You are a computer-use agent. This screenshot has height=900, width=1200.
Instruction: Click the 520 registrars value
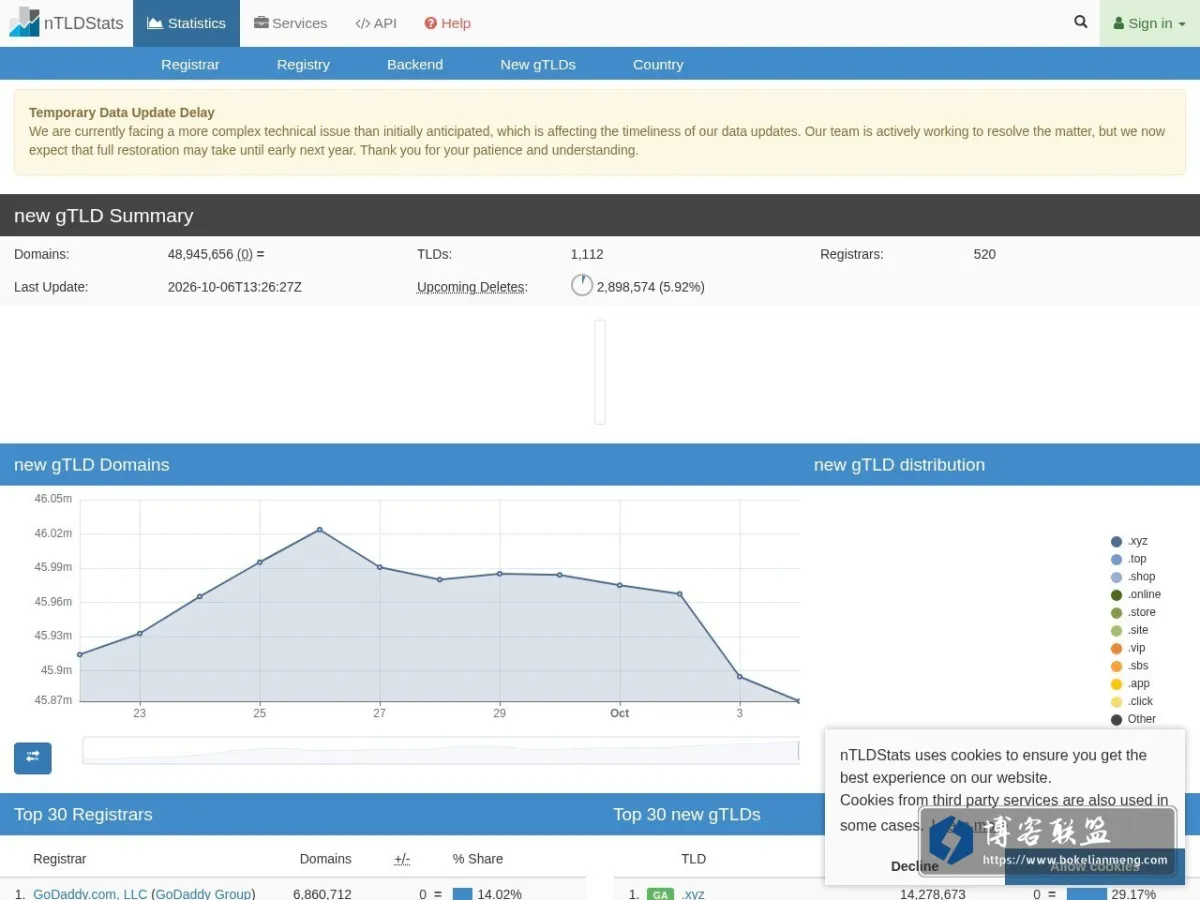(x=985, y=254)
